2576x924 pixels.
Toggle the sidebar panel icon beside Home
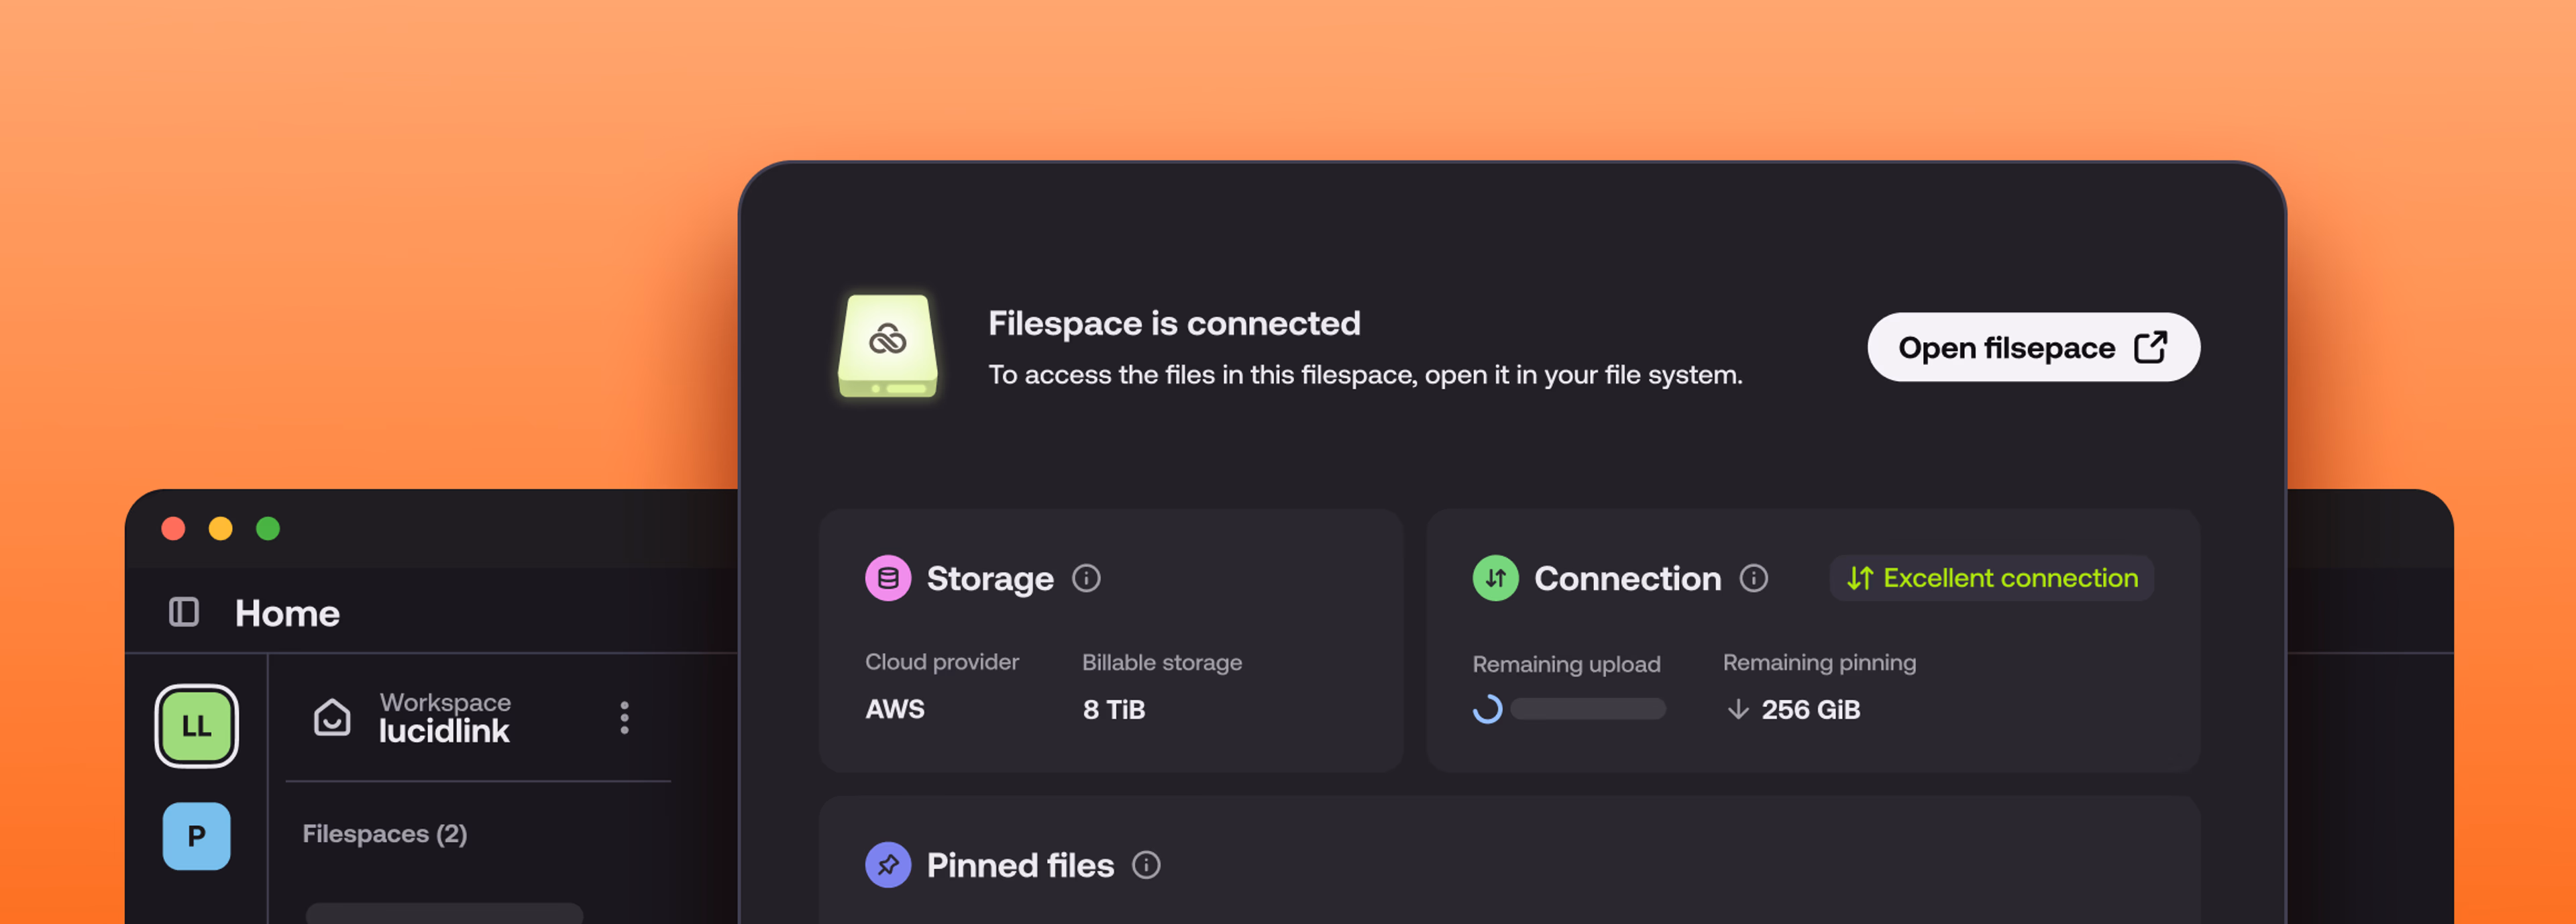184,612
